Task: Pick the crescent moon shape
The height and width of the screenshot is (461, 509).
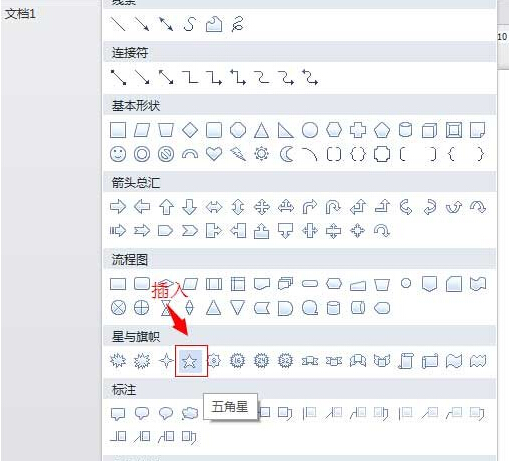Action: click(x=286, y=154)
